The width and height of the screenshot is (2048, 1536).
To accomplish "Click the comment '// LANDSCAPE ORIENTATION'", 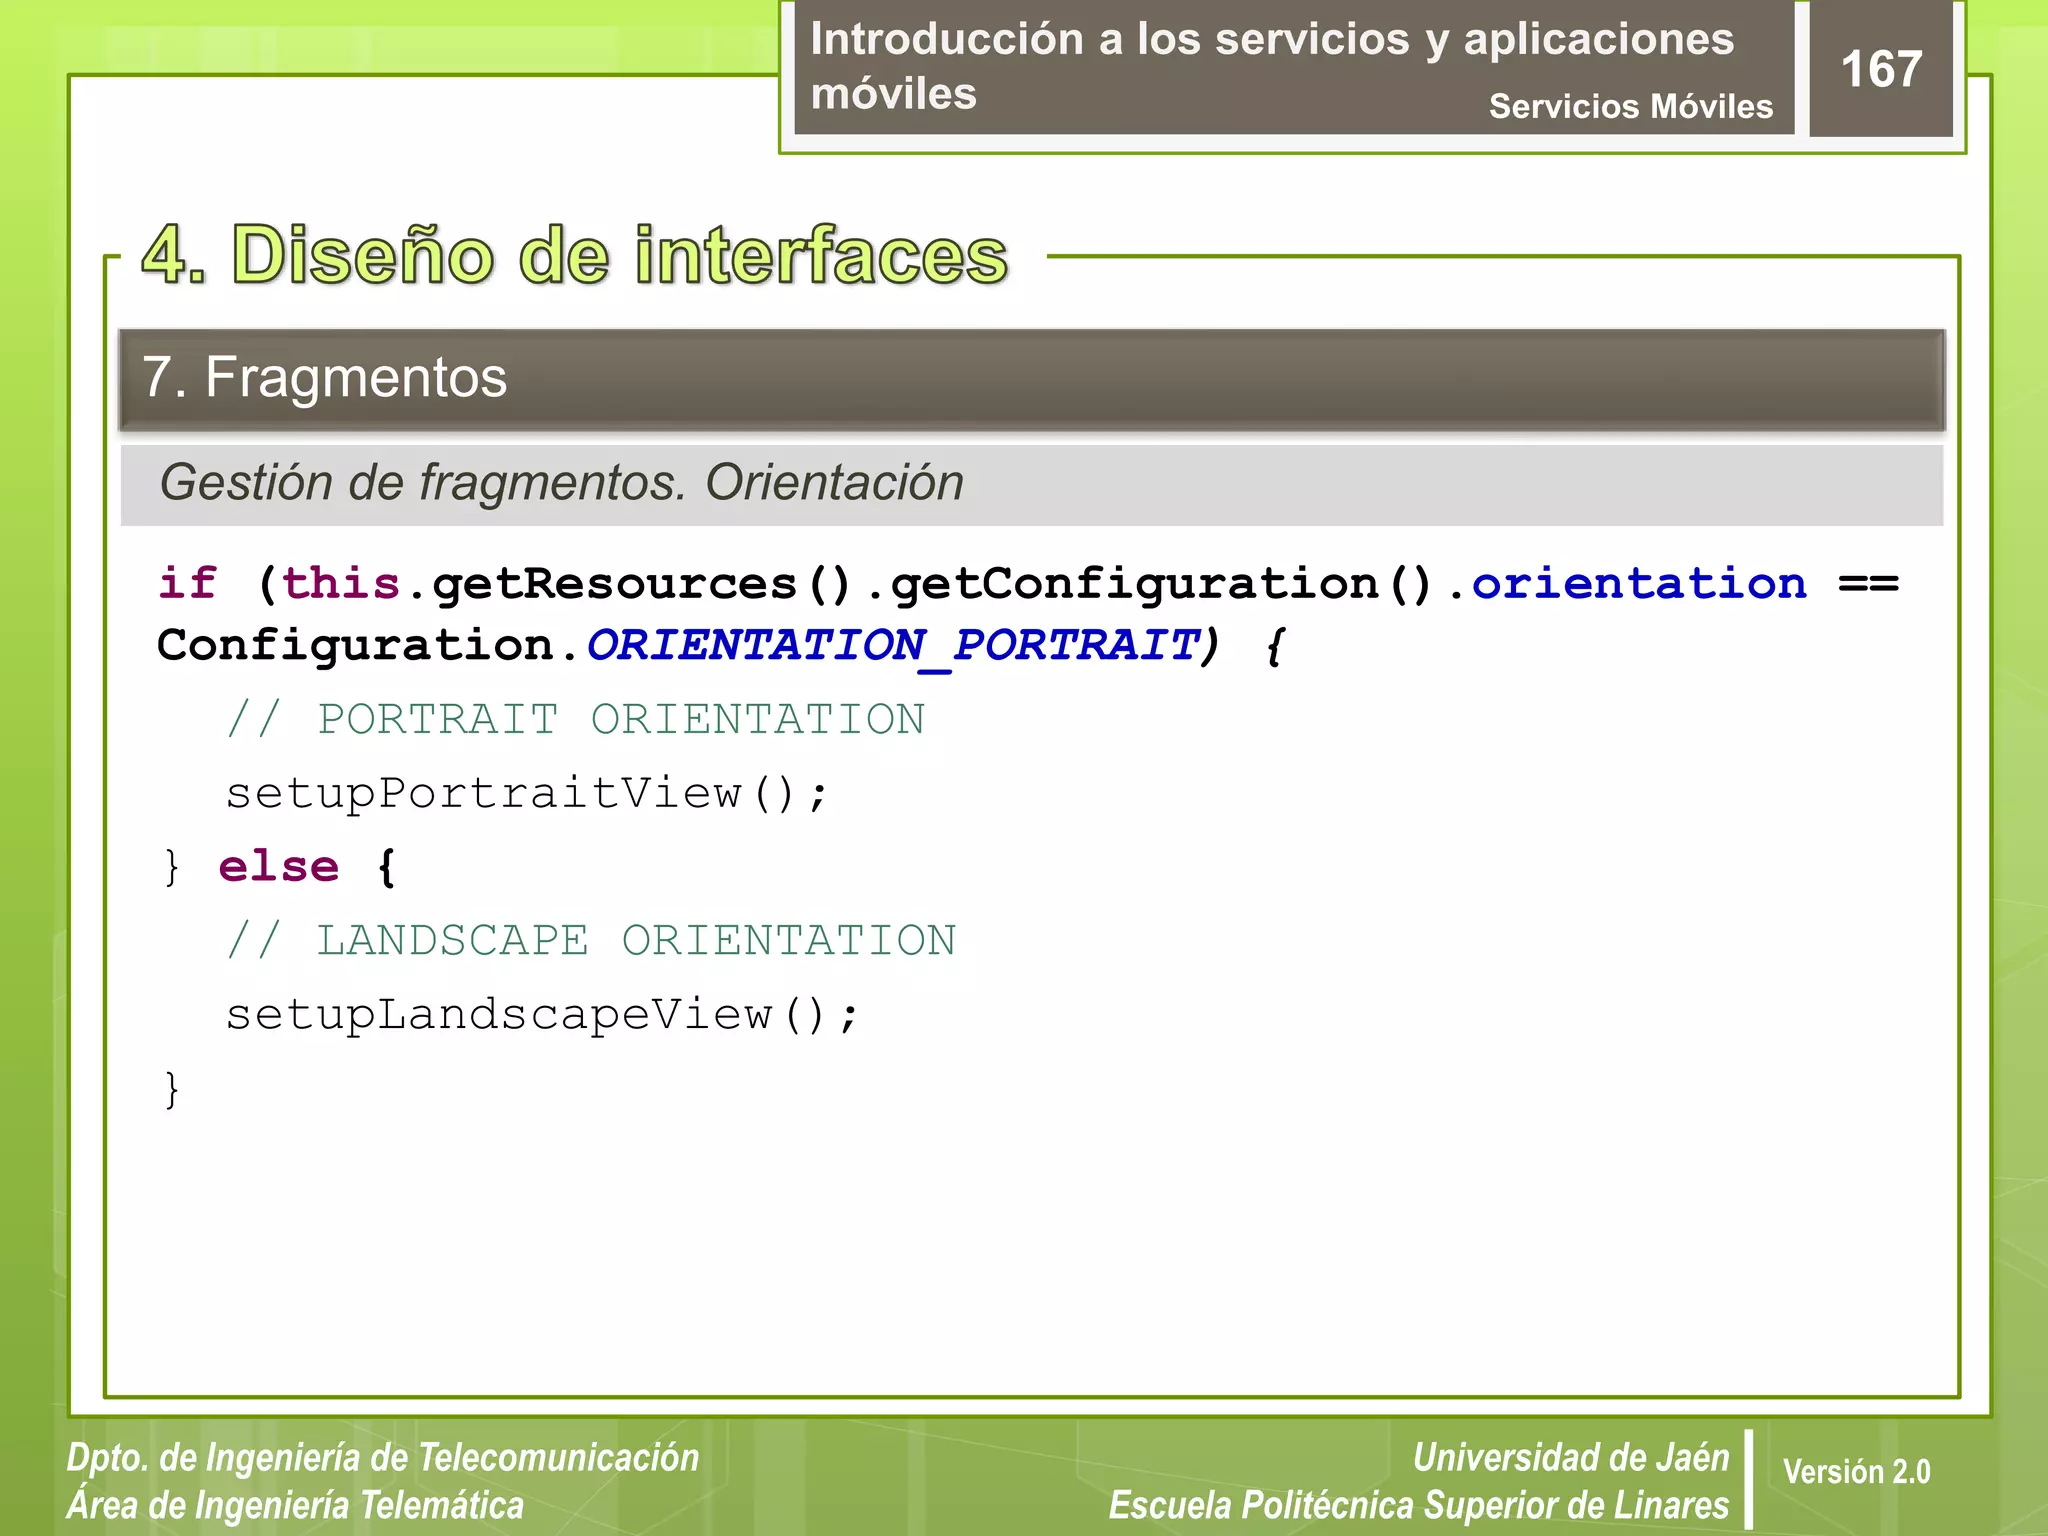I will [591, 940].
